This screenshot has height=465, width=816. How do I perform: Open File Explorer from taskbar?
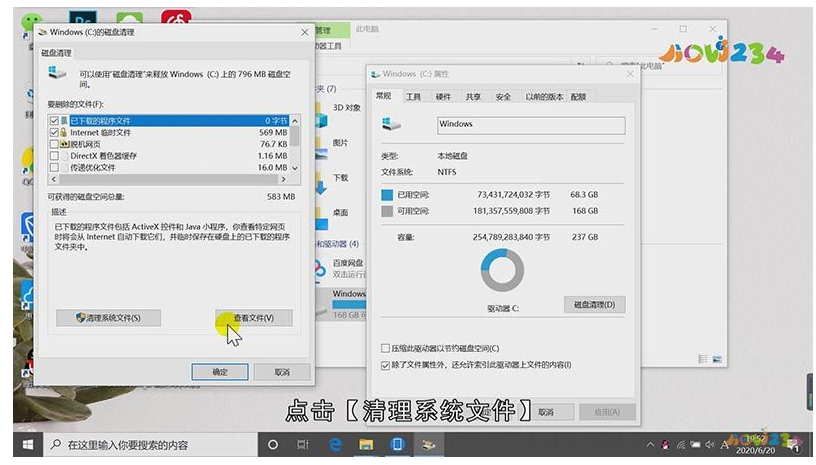click(366, 445)
